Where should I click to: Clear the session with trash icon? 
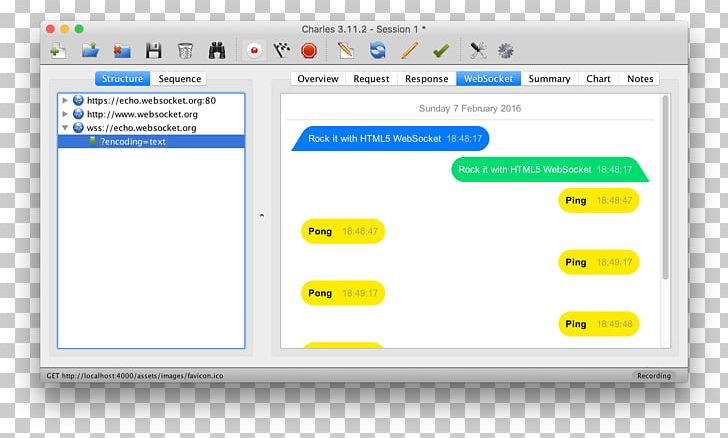click(185, 50)
